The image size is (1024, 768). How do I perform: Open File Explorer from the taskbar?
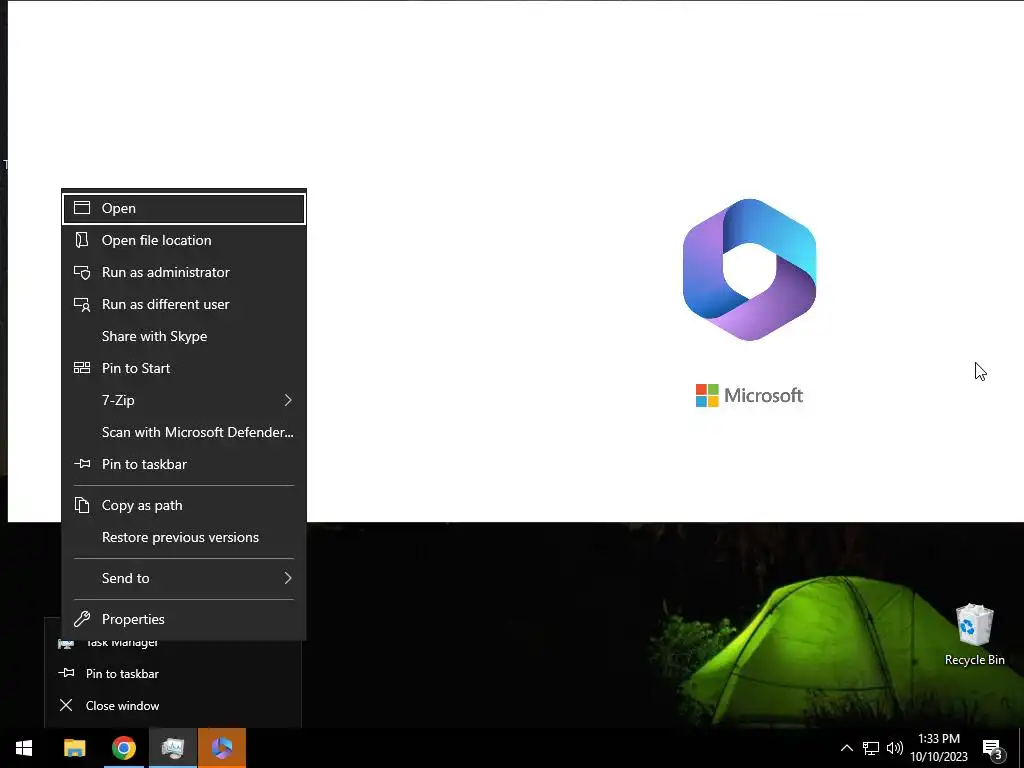coord(74,748)
